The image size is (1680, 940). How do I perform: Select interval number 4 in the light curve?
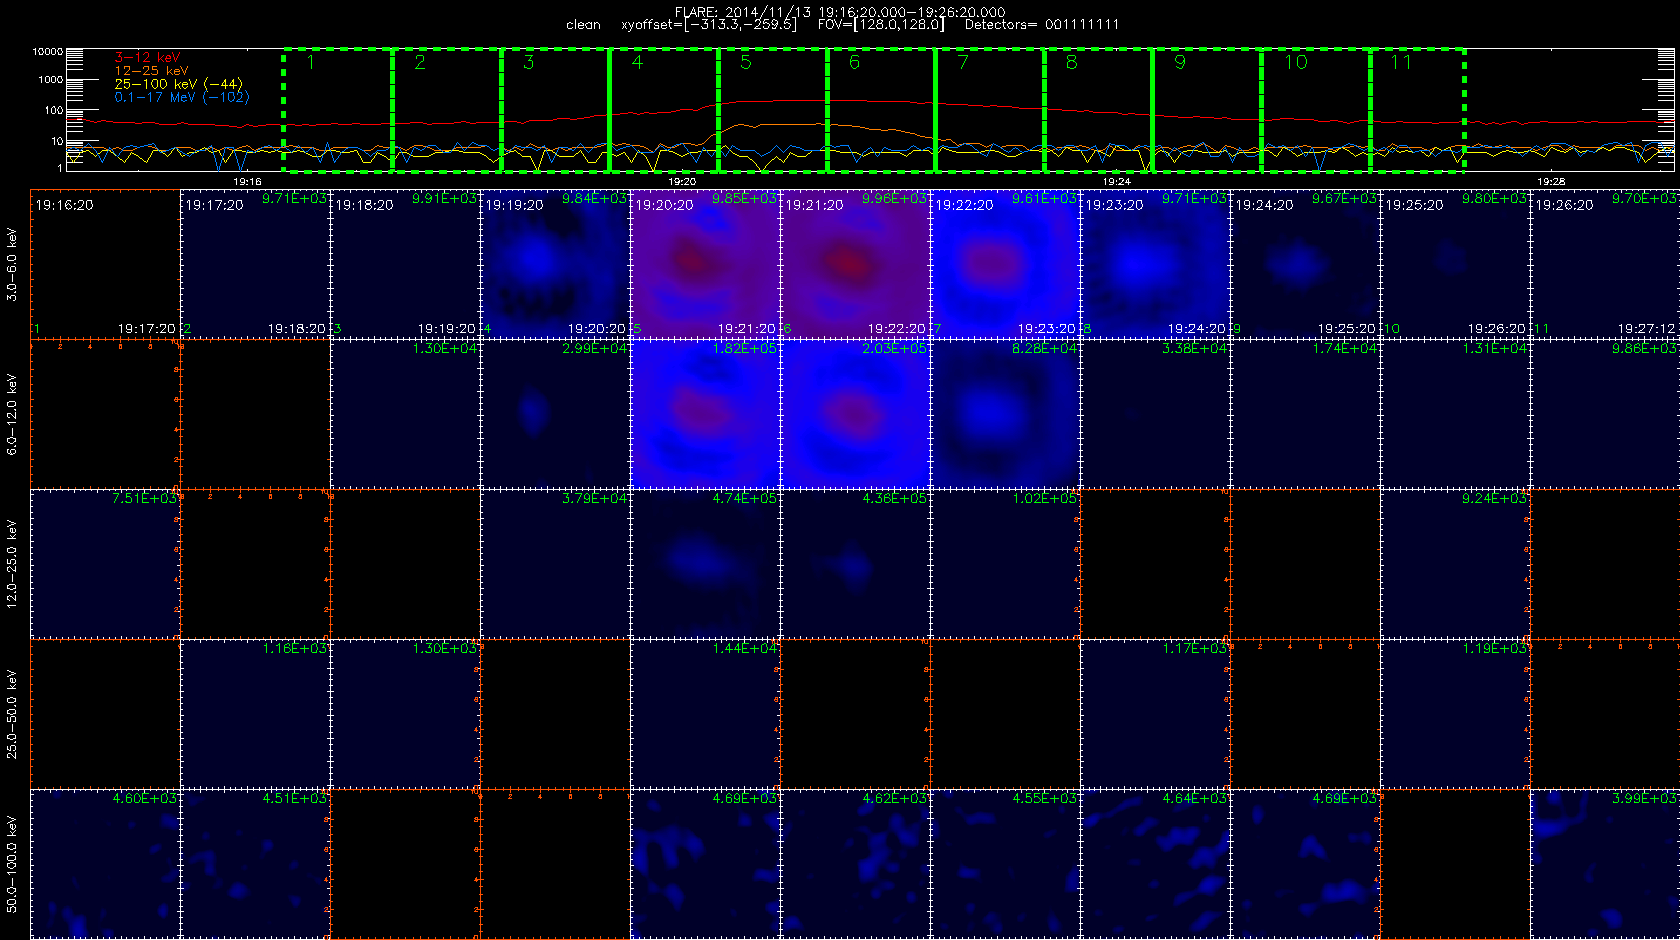point(637,63)
